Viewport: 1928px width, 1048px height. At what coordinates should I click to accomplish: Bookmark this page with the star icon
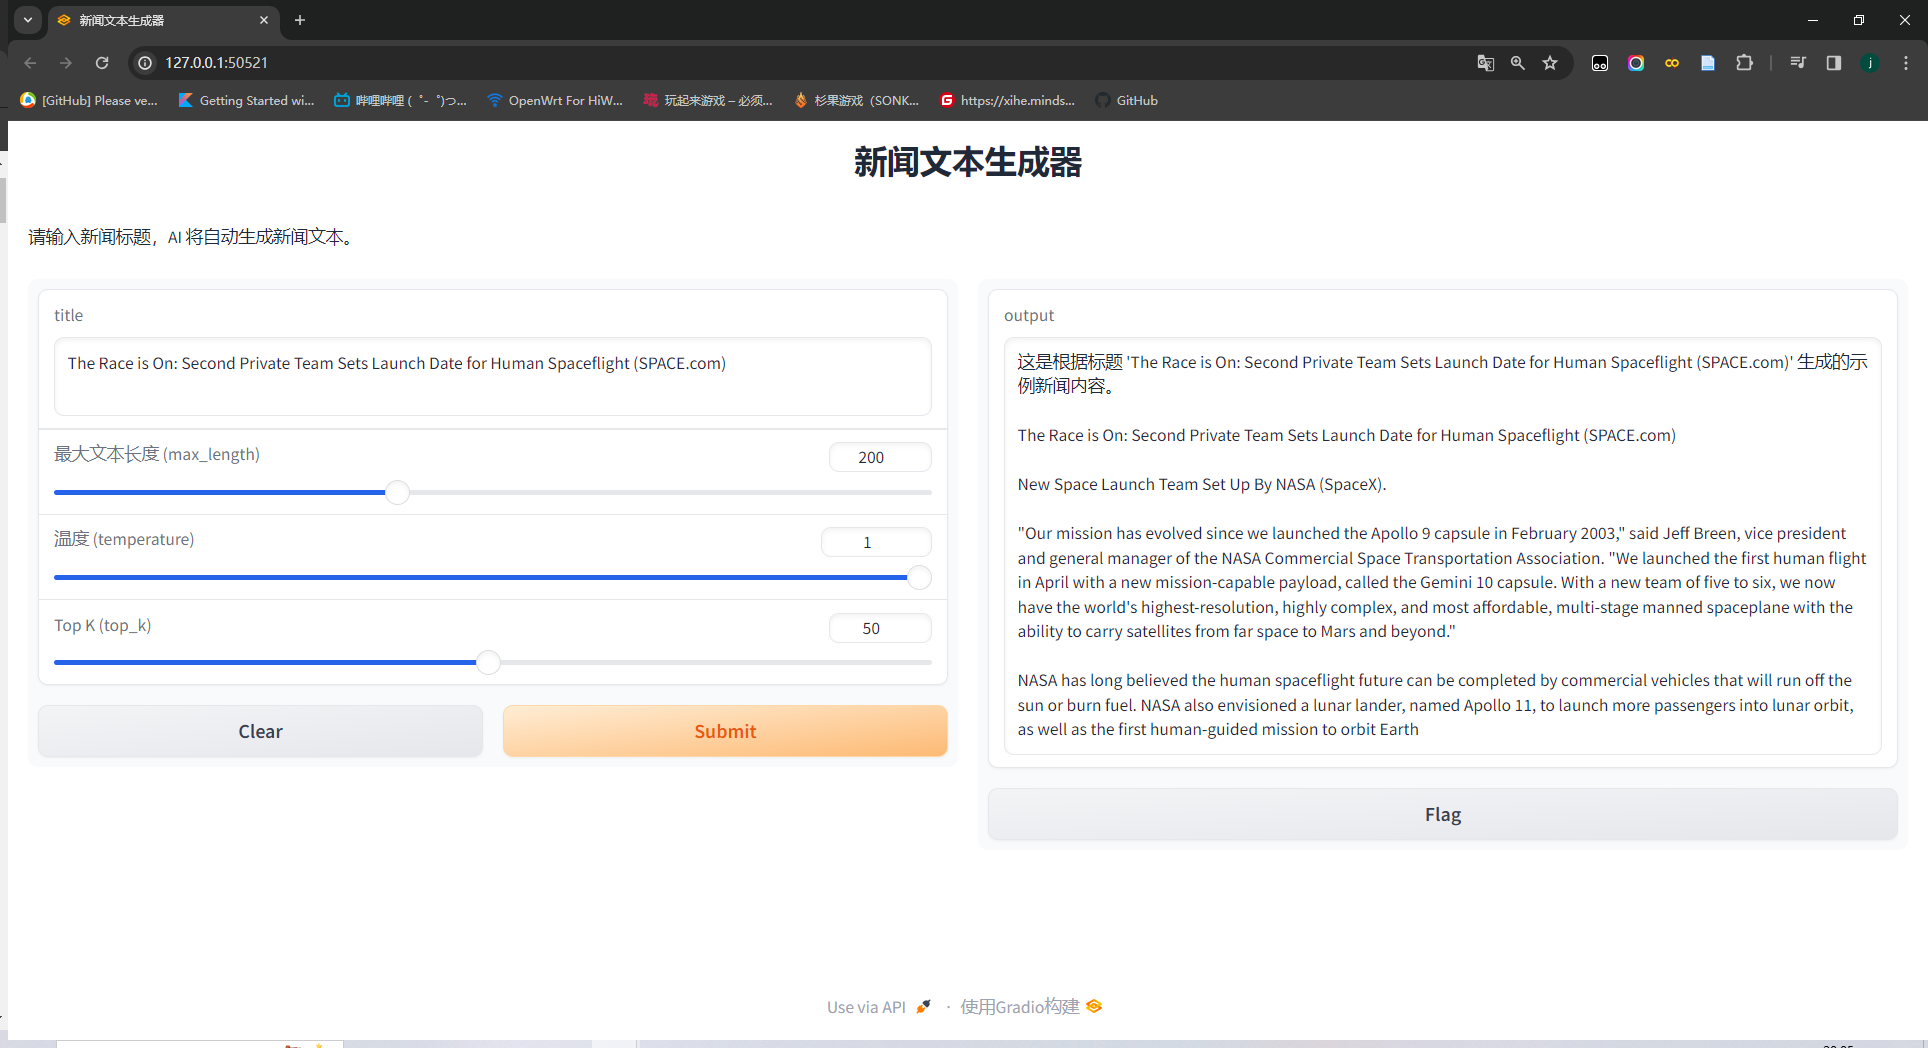[1550, 63]
